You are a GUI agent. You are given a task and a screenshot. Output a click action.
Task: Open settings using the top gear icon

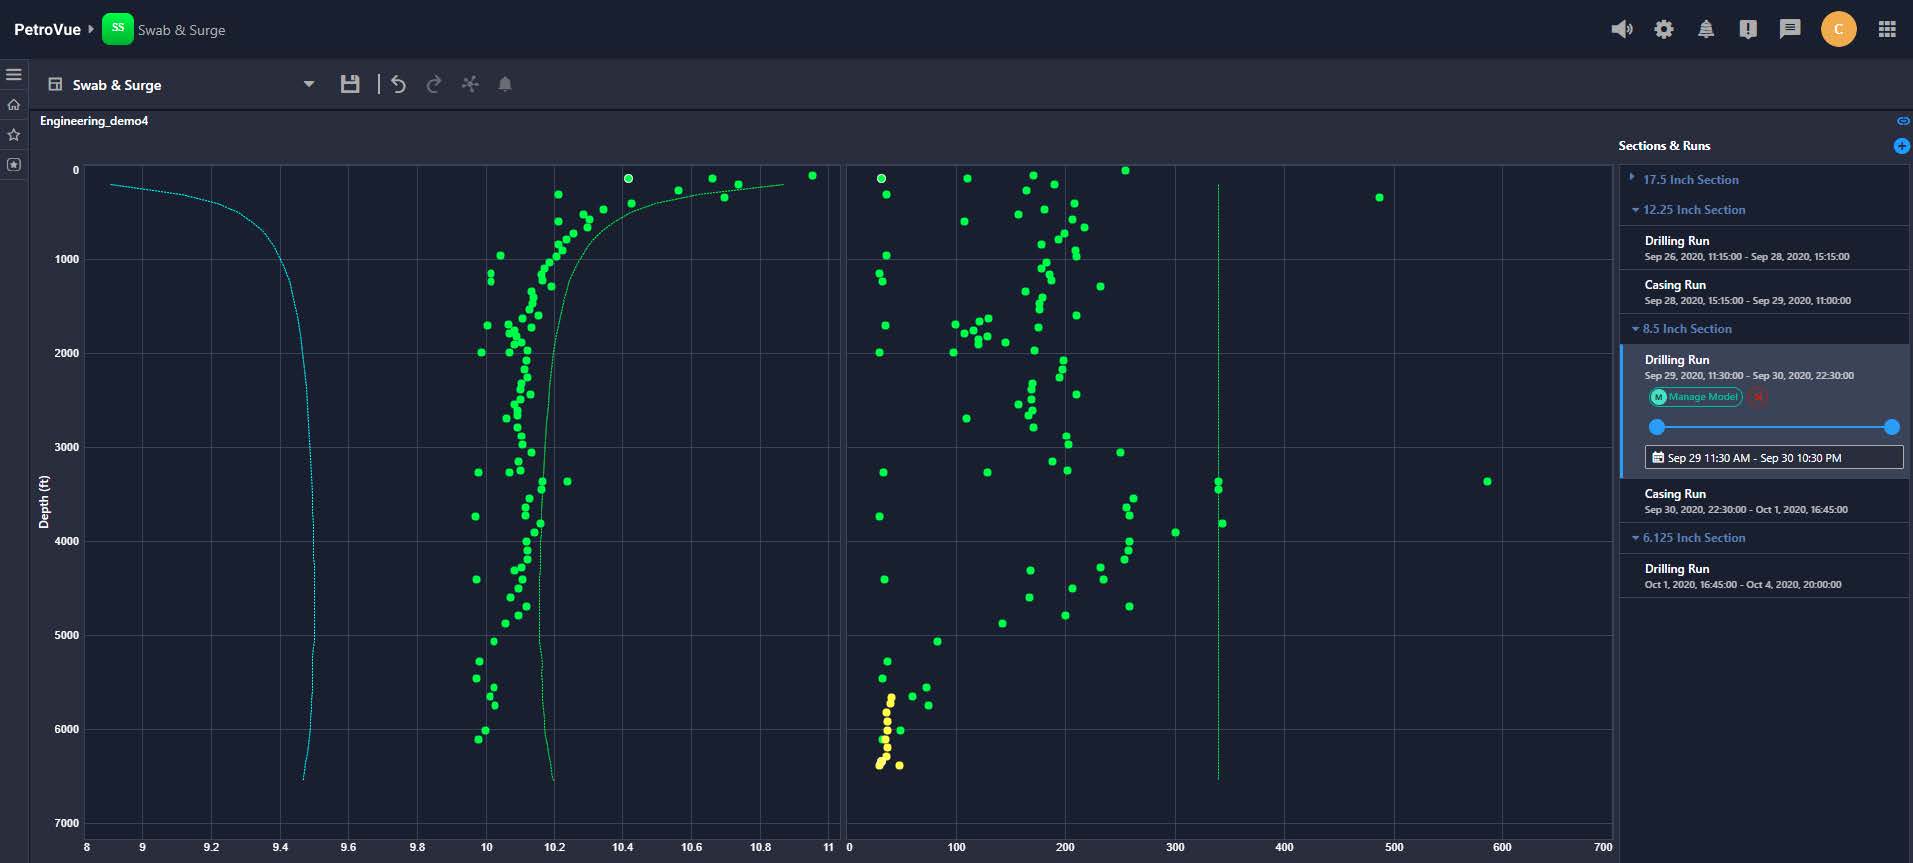click(1663, 29)
